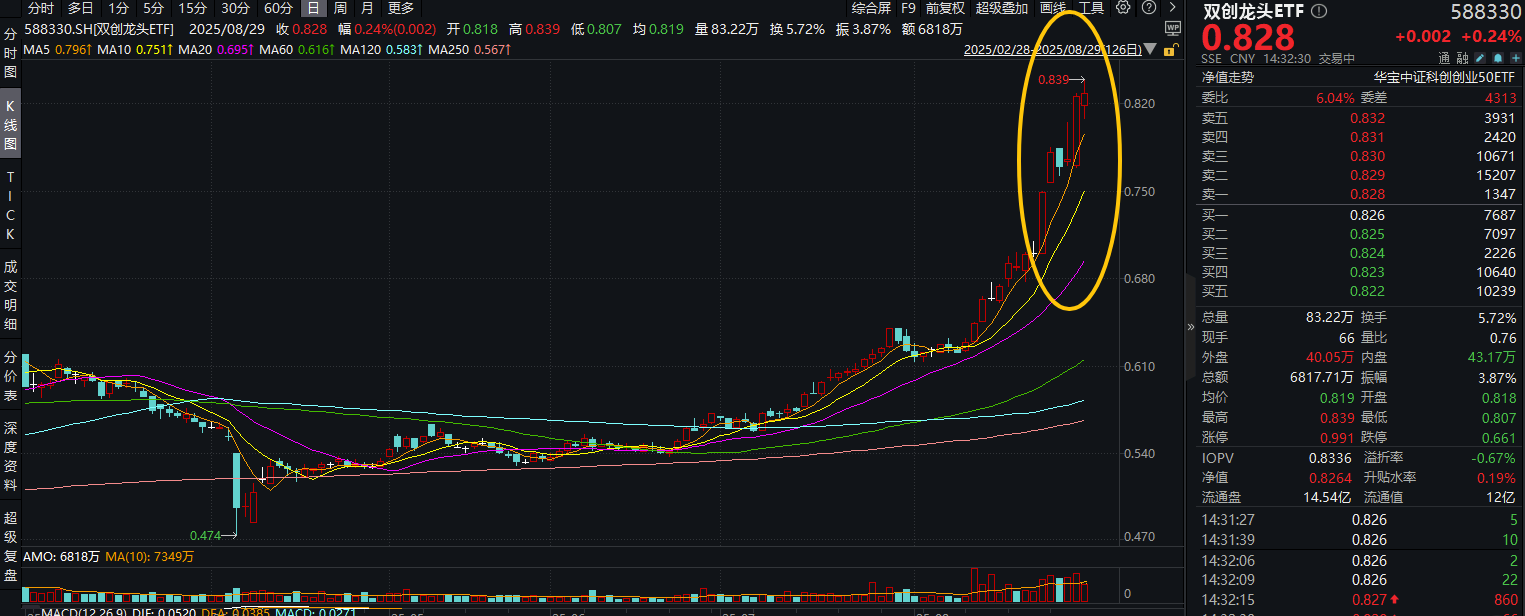Activate 超级叠加 overlay comparison
The image size is (1525, 616).
(1001, 8)
